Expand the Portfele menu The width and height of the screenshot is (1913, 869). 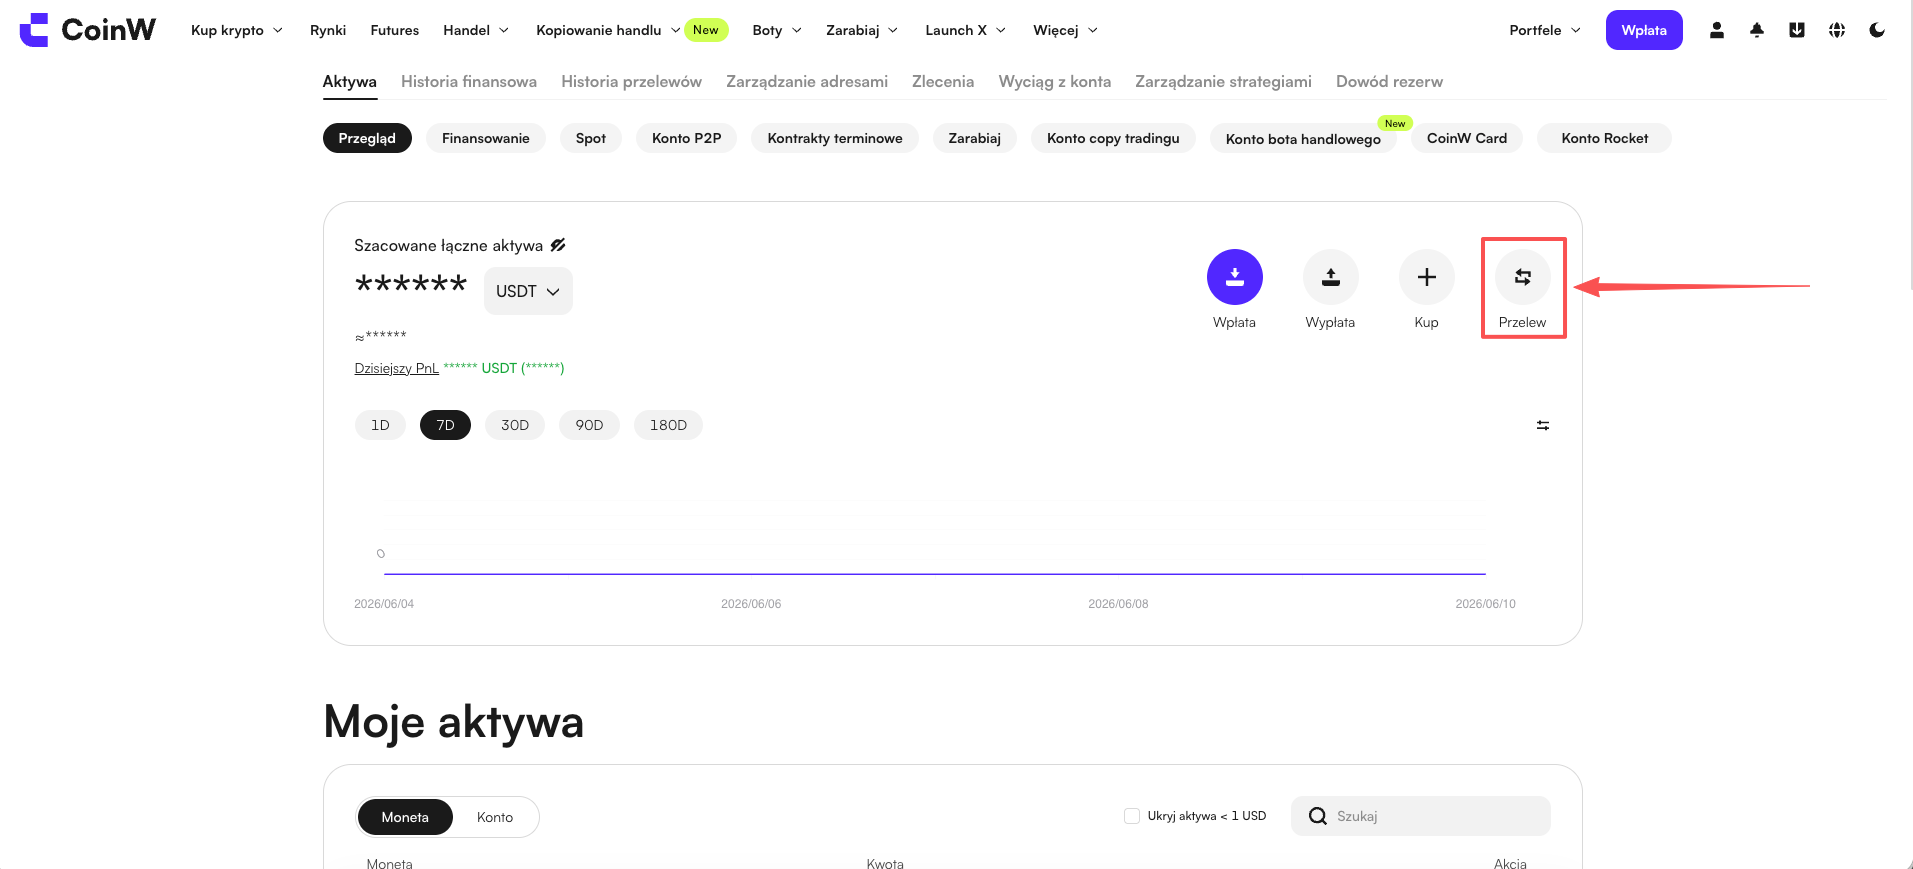point(1545,30)
